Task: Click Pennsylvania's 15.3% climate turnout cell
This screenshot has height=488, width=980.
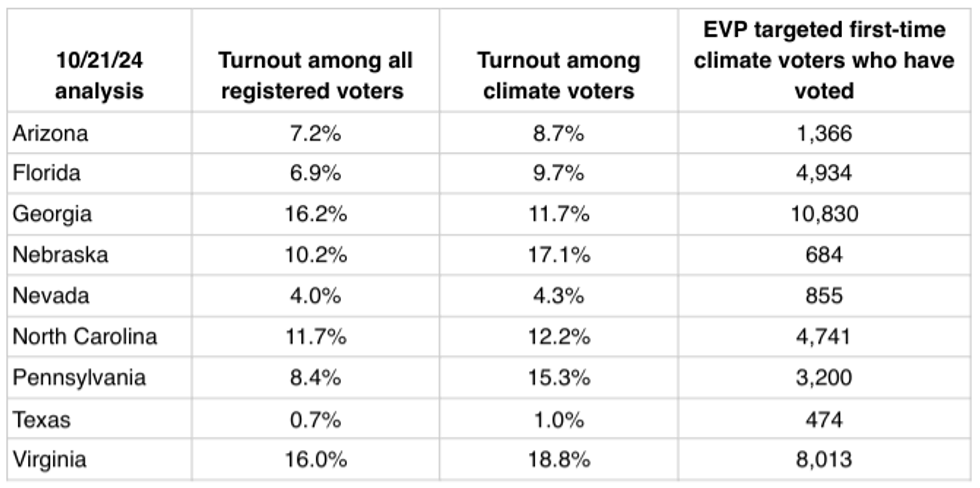Action: coord(557,378)
